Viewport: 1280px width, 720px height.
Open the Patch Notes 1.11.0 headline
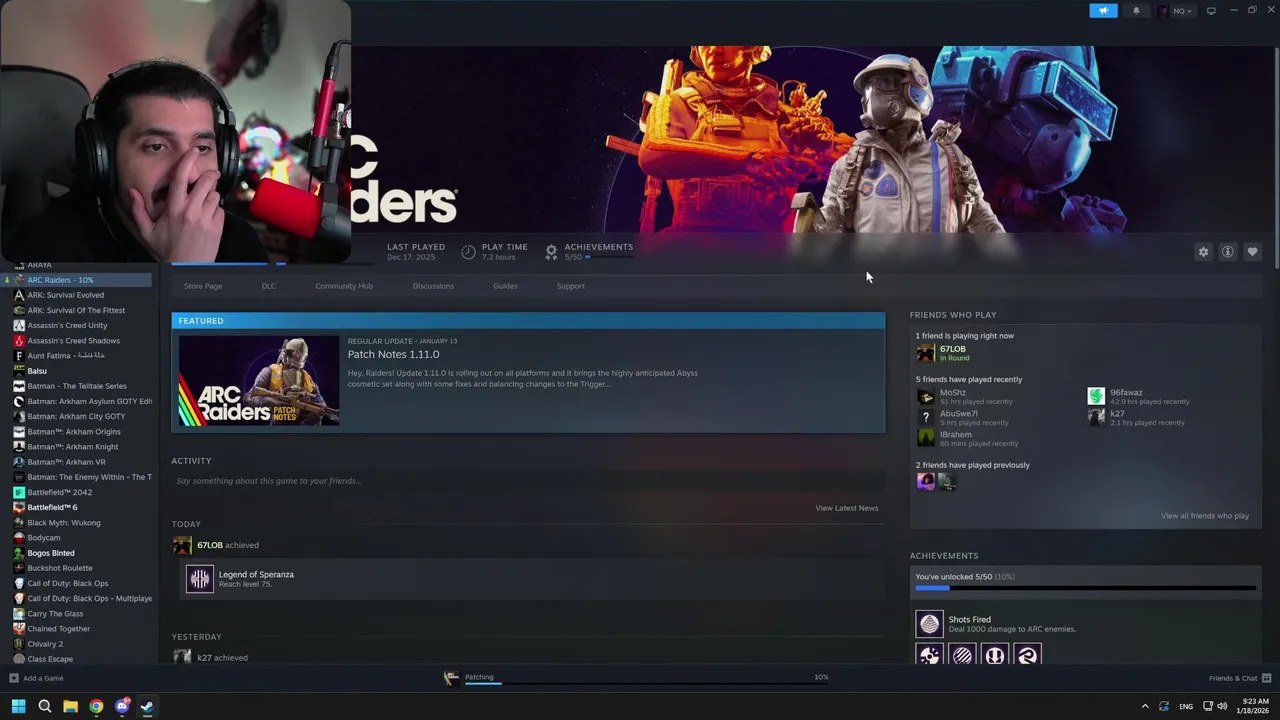tap(393, 354)
